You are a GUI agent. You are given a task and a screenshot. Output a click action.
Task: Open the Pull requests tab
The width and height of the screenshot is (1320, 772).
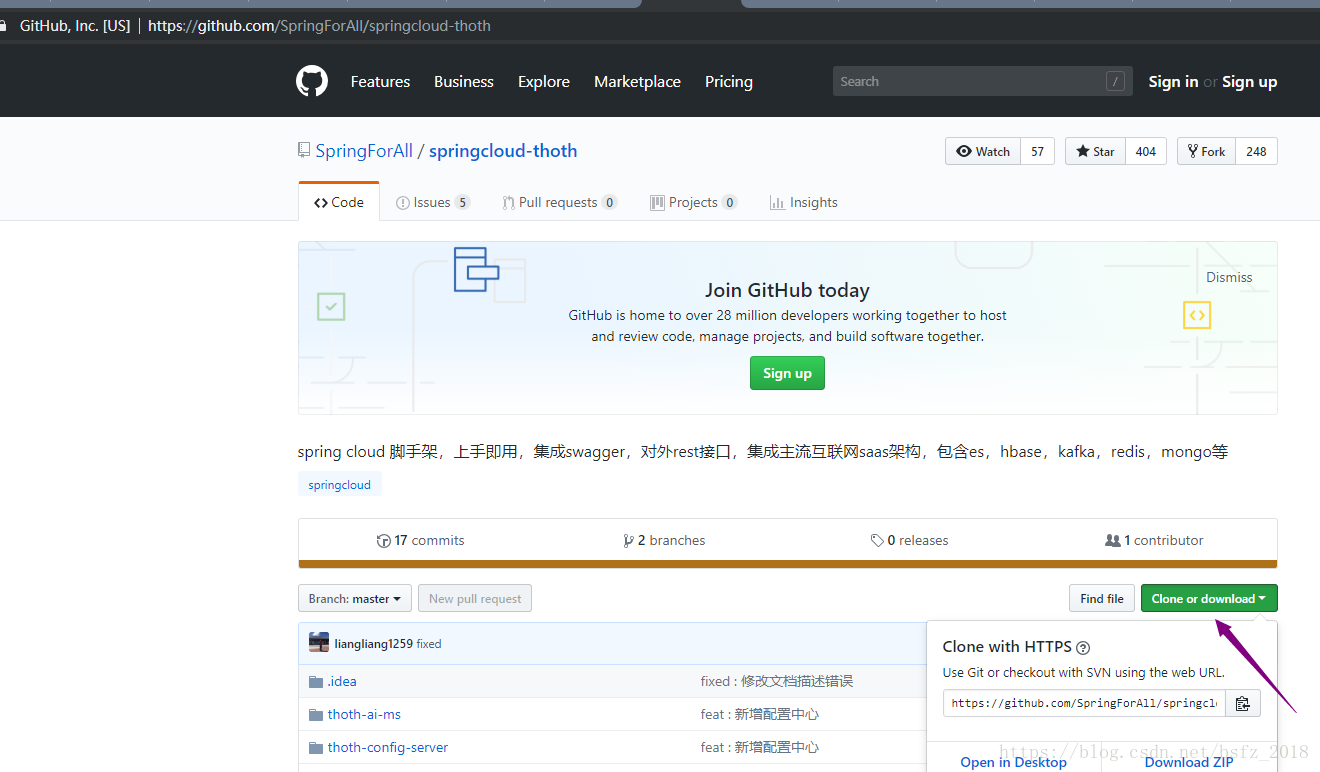pyautogui.click(x=560, y=202)
